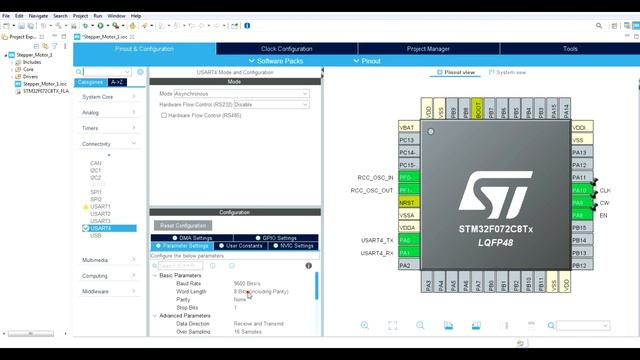Viewport: 640px width, 360px height.
Task: Click the Reset Configuration button
Action: (x=183, y=225)
